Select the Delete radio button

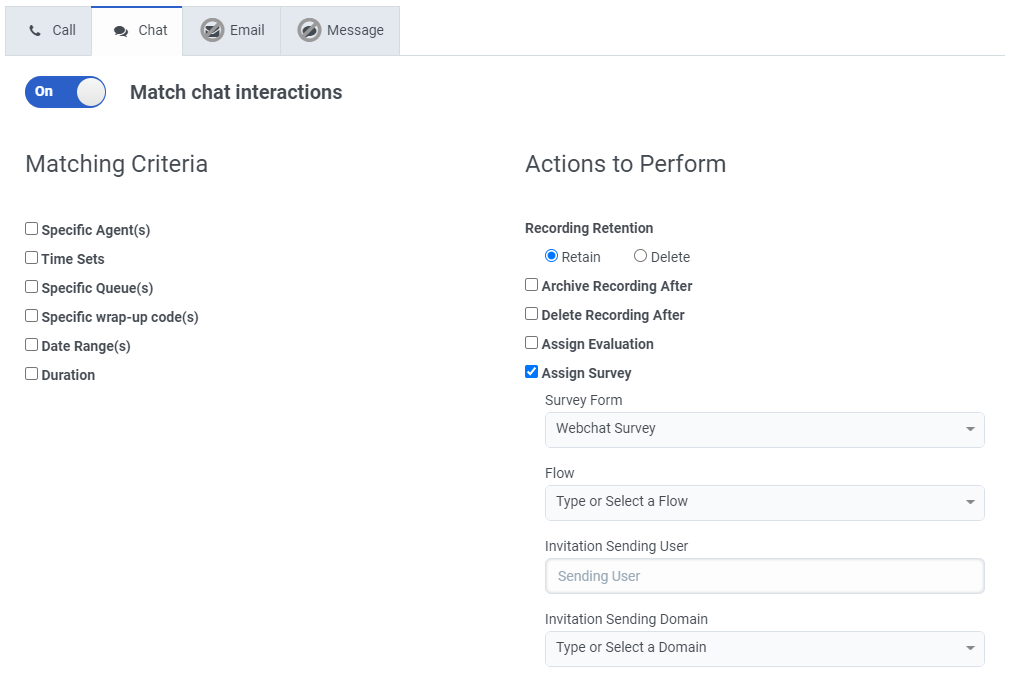pos(641,256)
